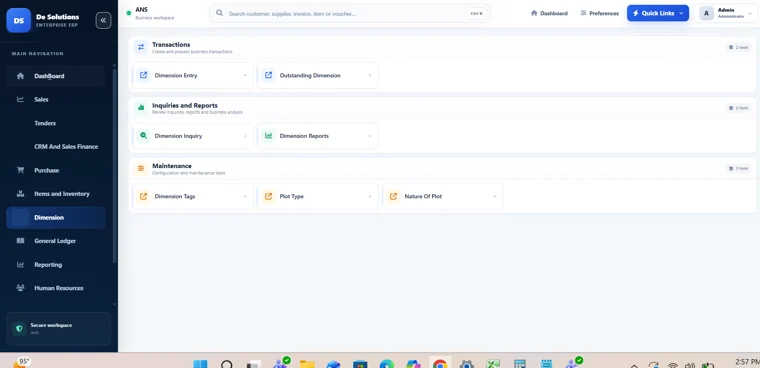Expand the Quick Links dropdown
The image size is (760, 368).
[658, 13]
